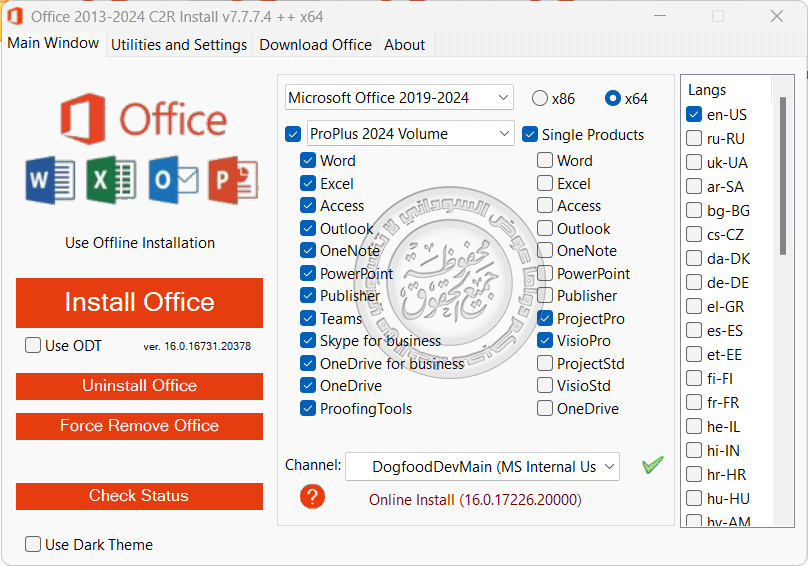Click the red question mark help icon
Image resolution: width=808 pixels, height=566 pixels.
tap(313, 497)
